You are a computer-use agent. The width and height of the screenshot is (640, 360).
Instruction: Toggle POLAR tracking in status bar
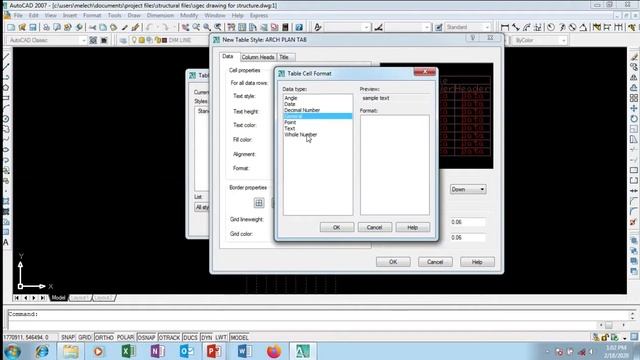tap(125, 338)
